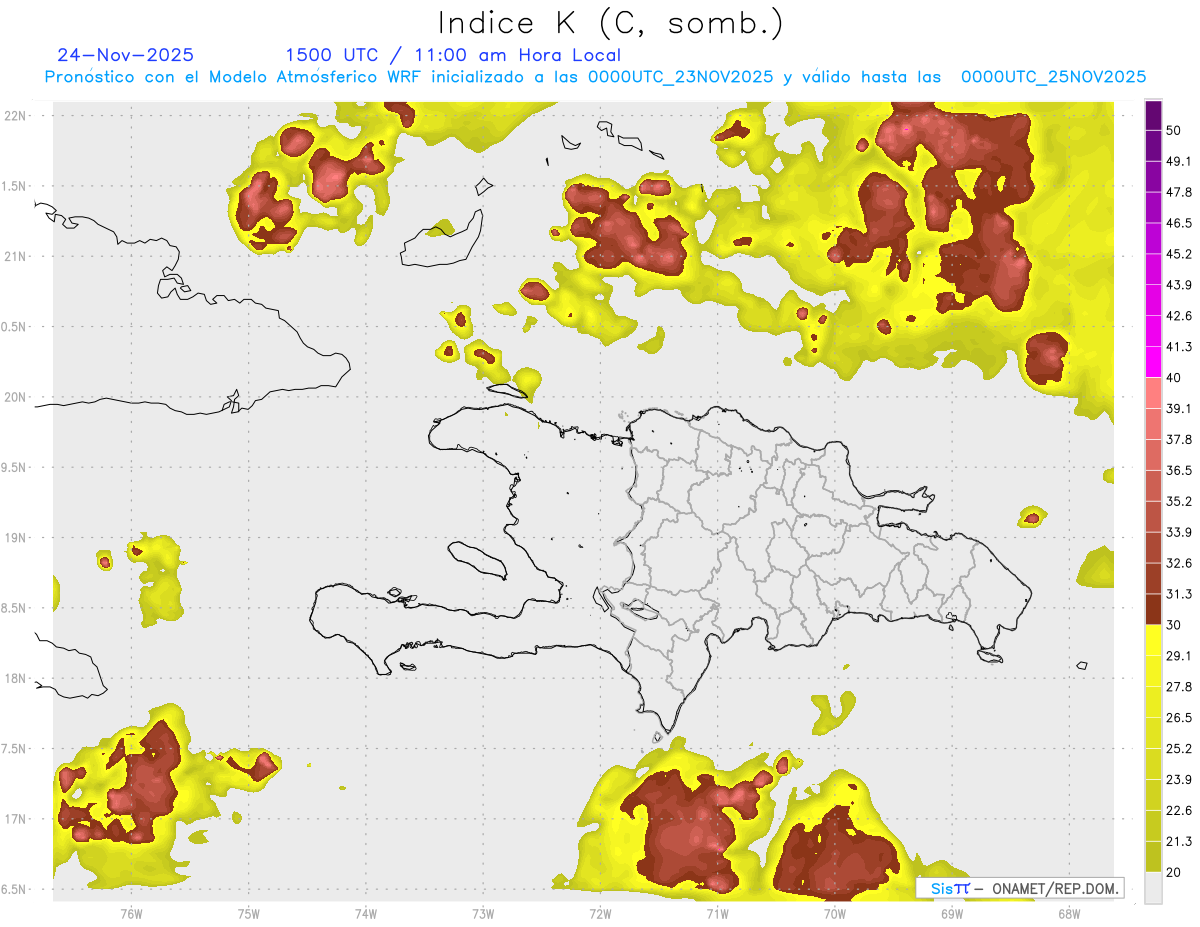
Task: Click colorbar value "36.5"
Action: [x=1178, y=470]
